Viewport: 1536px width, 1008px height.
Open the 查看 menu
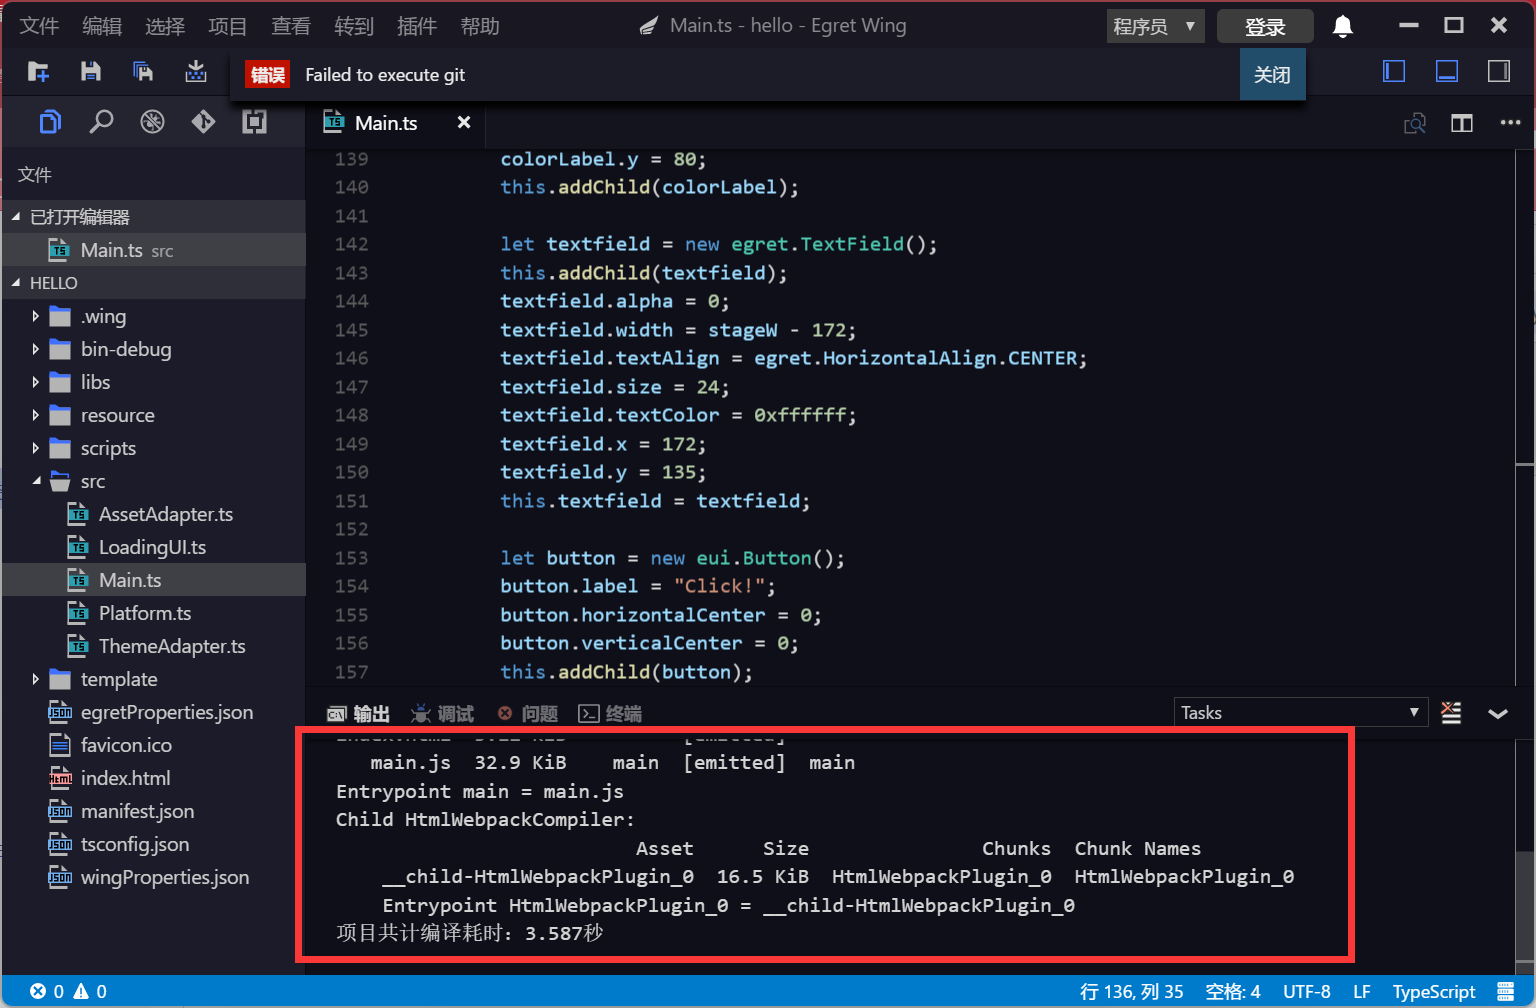click(291, 26)
